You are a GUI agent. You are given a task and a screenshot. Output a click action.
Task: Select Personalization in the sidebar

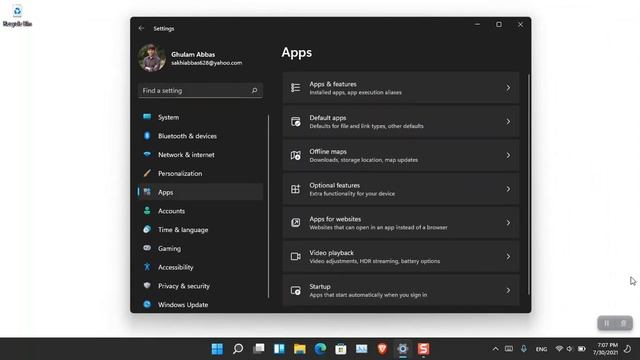[200, 173]
